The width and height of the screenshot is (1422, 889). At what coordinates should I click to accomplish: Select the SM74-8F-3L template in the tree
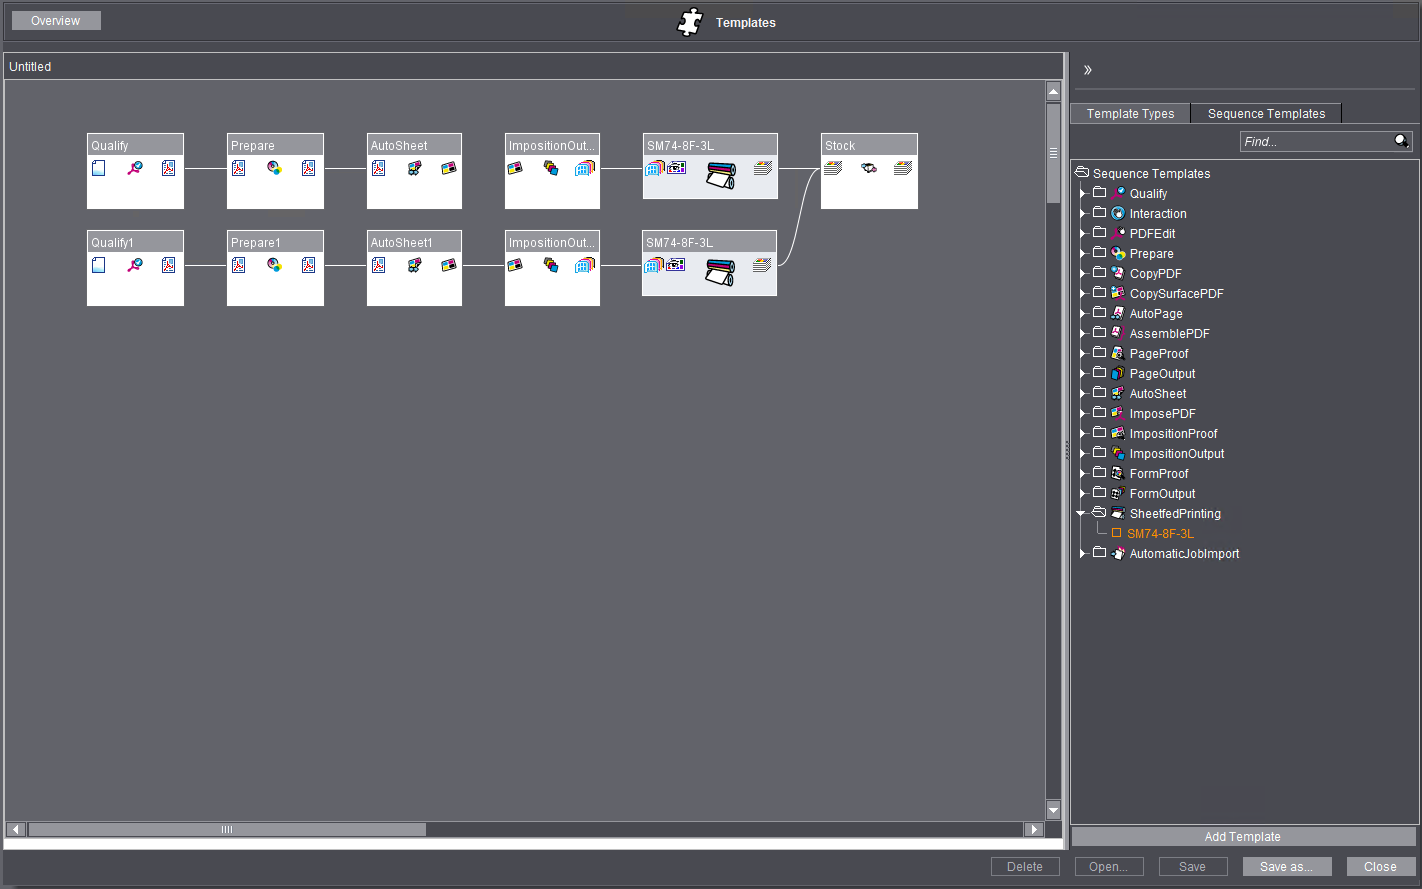click(x=1160, y=533)
